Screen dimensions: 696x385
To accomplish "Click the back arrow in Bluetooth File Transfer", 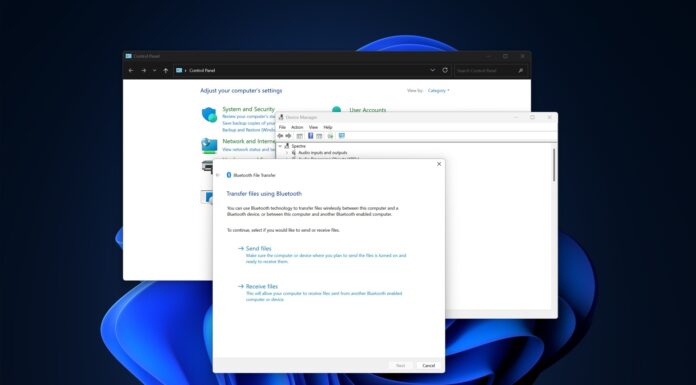I will (218, 175).
